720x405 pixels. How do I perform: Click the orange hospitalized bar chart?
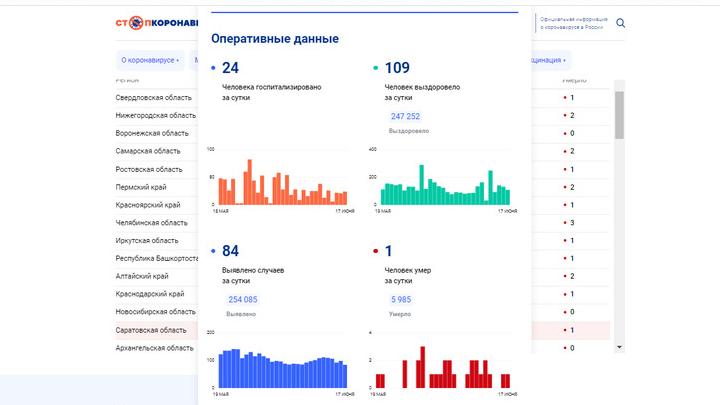click(283, 181)
